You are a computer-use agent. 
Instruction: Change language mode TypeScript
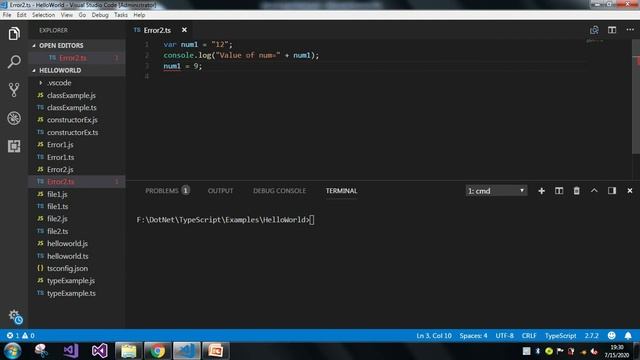560,336
